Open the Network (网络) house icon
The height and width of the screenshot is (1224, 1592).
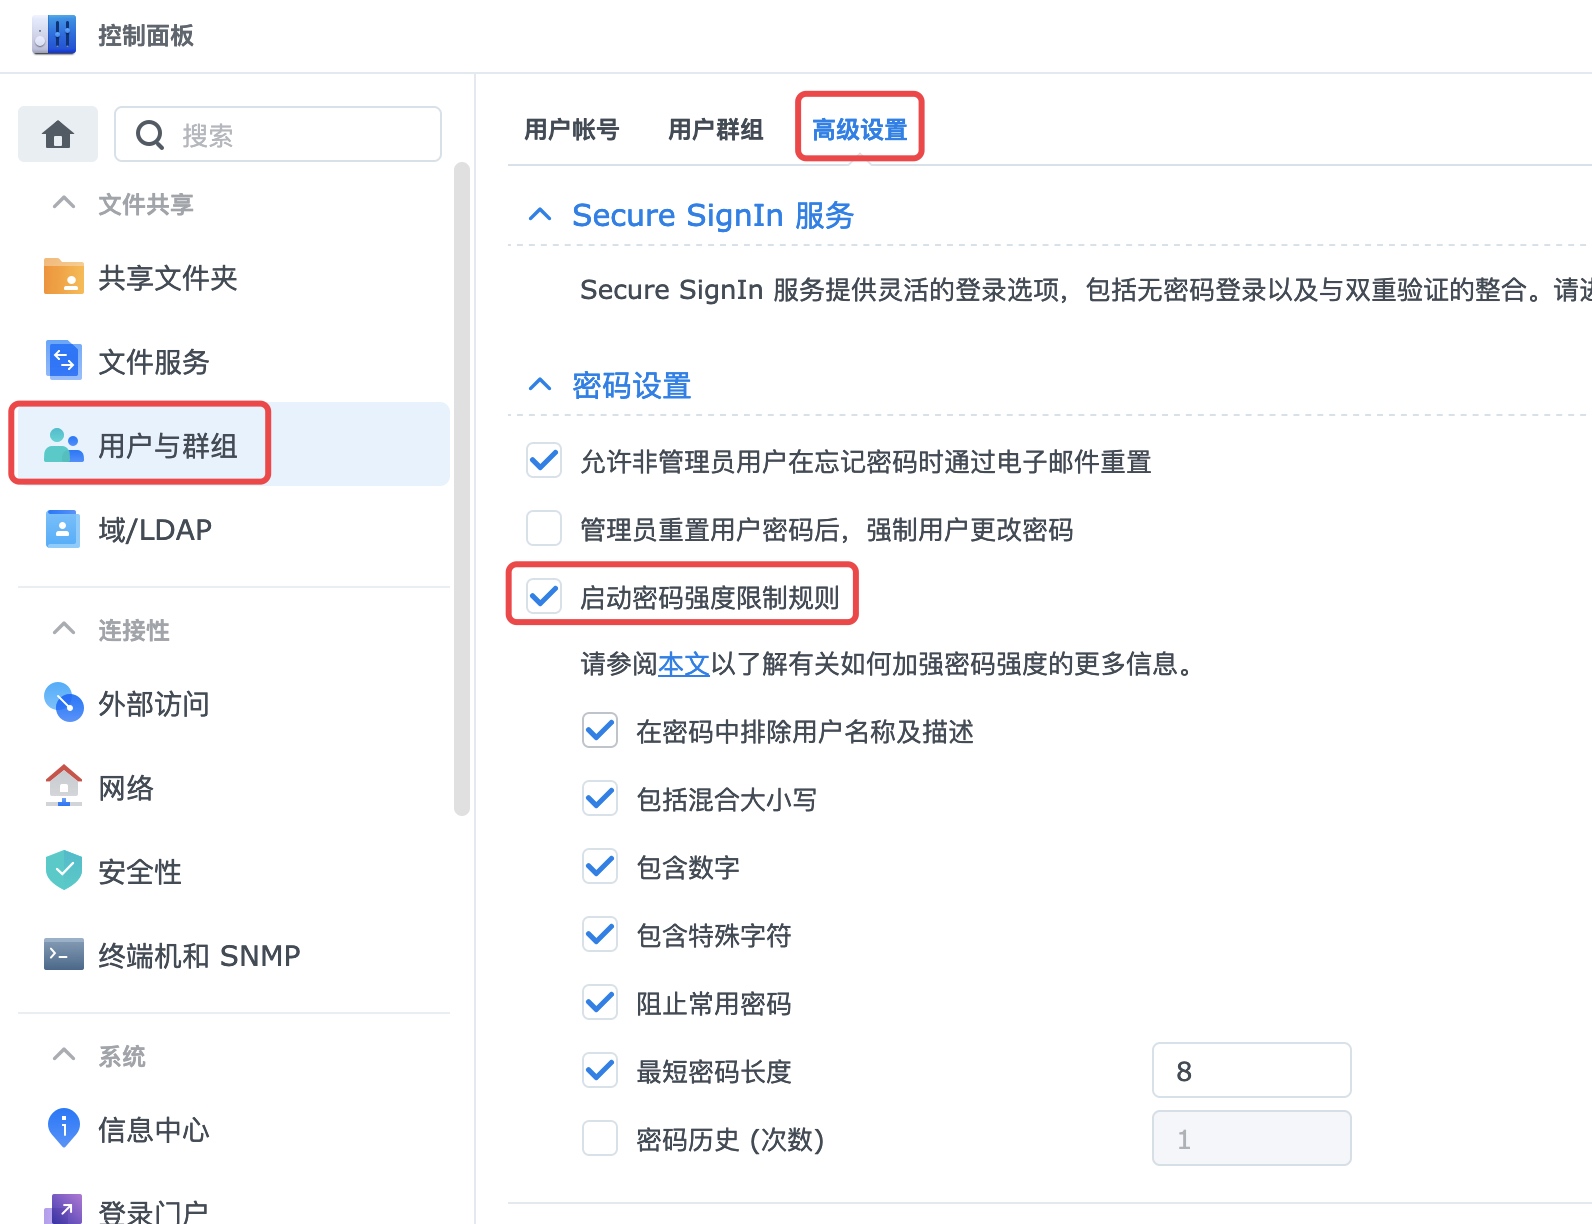coord(64,787)
